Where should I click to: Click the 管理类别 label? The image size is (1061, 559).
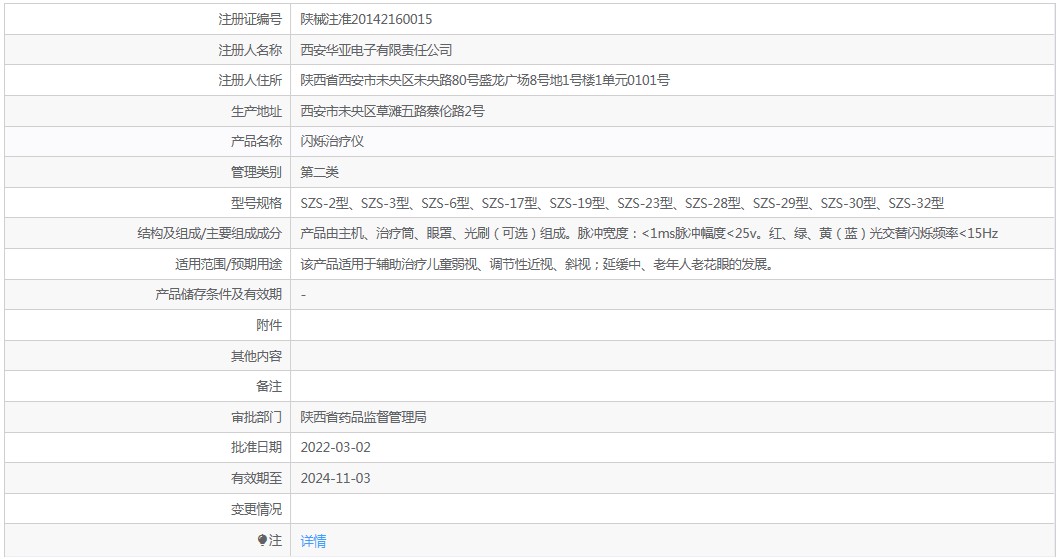click(x=256, y=172)
